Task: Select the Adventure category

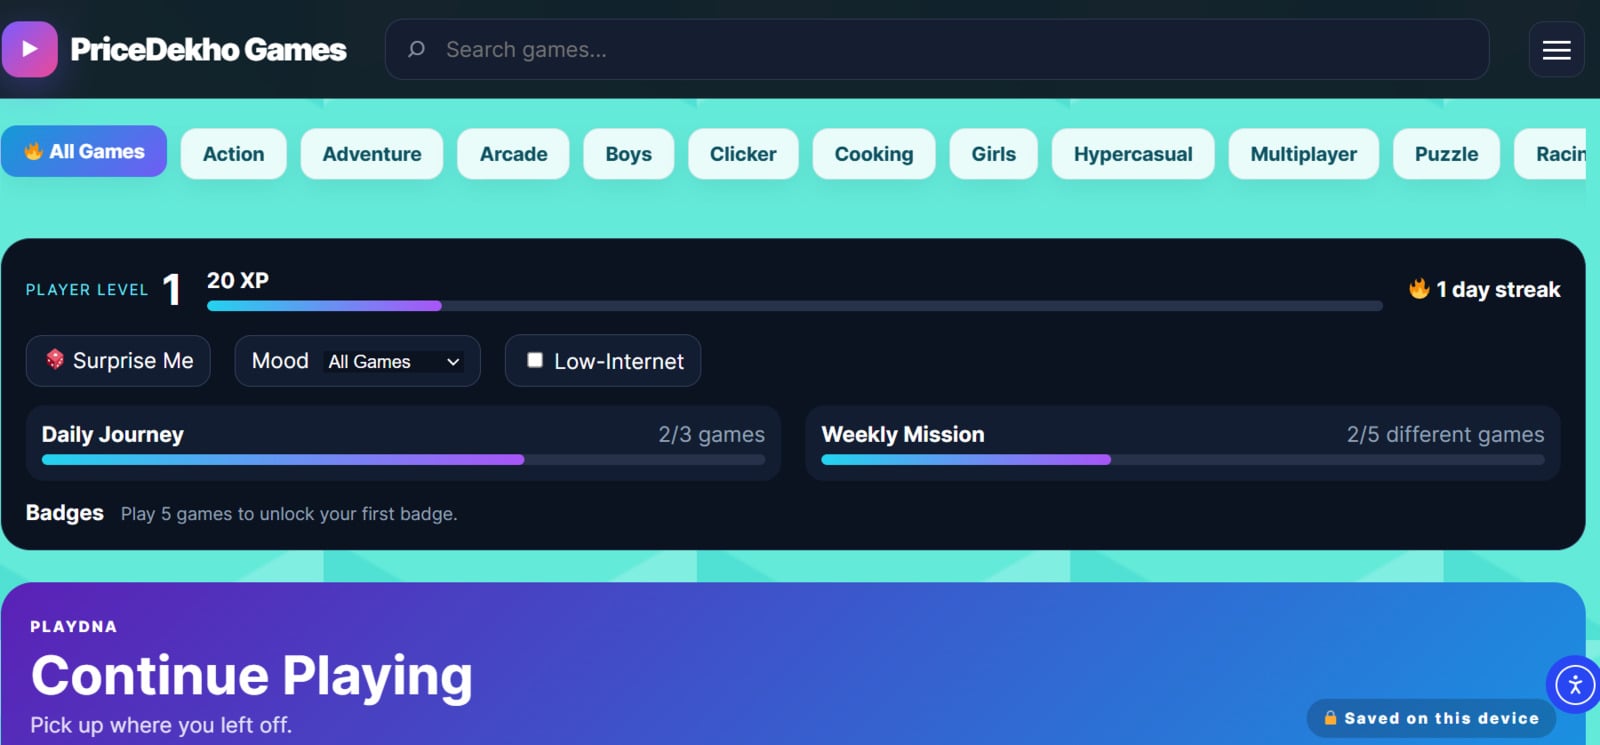Action: tap(372, 154)
